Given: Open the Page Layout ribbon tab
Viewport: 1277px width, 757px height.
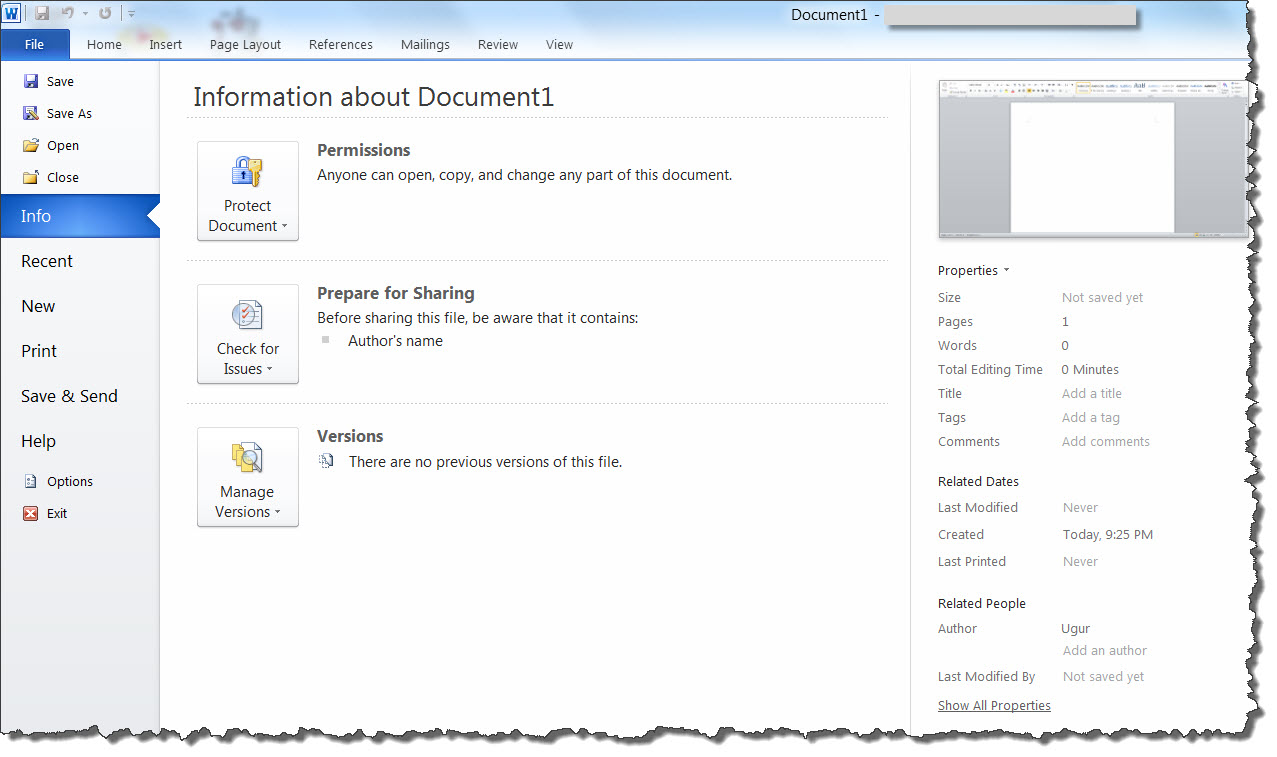Looking at the screenshot, I should tap(245, 45).
